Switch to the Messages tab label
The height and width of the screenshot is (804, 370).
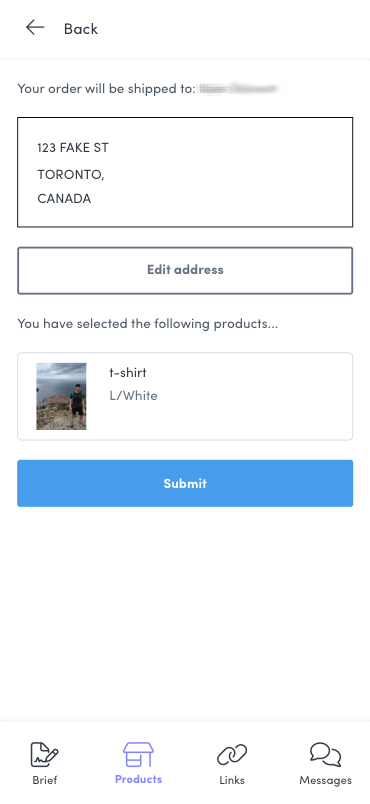pos(325,780)
